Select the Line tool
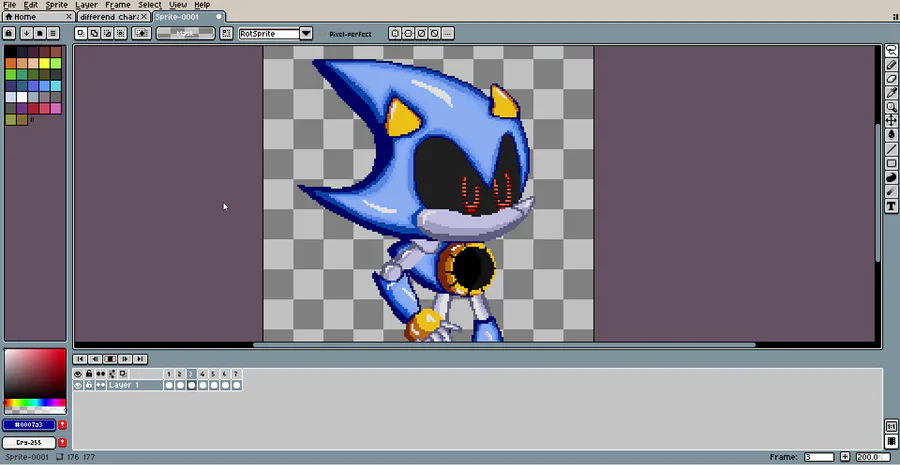The height and width of the screenshot is (465, 900). pos(891,149)
